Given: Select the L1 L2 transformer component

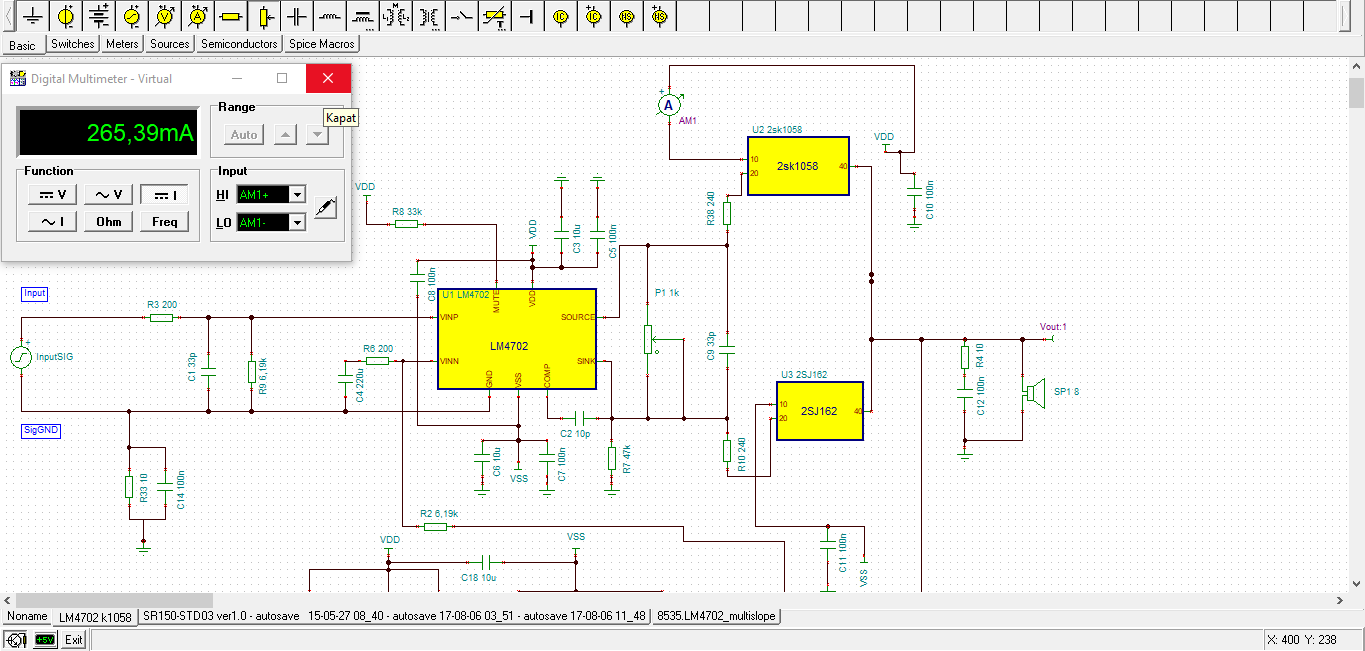Looking at the screenshot, I should coord(396,16).
